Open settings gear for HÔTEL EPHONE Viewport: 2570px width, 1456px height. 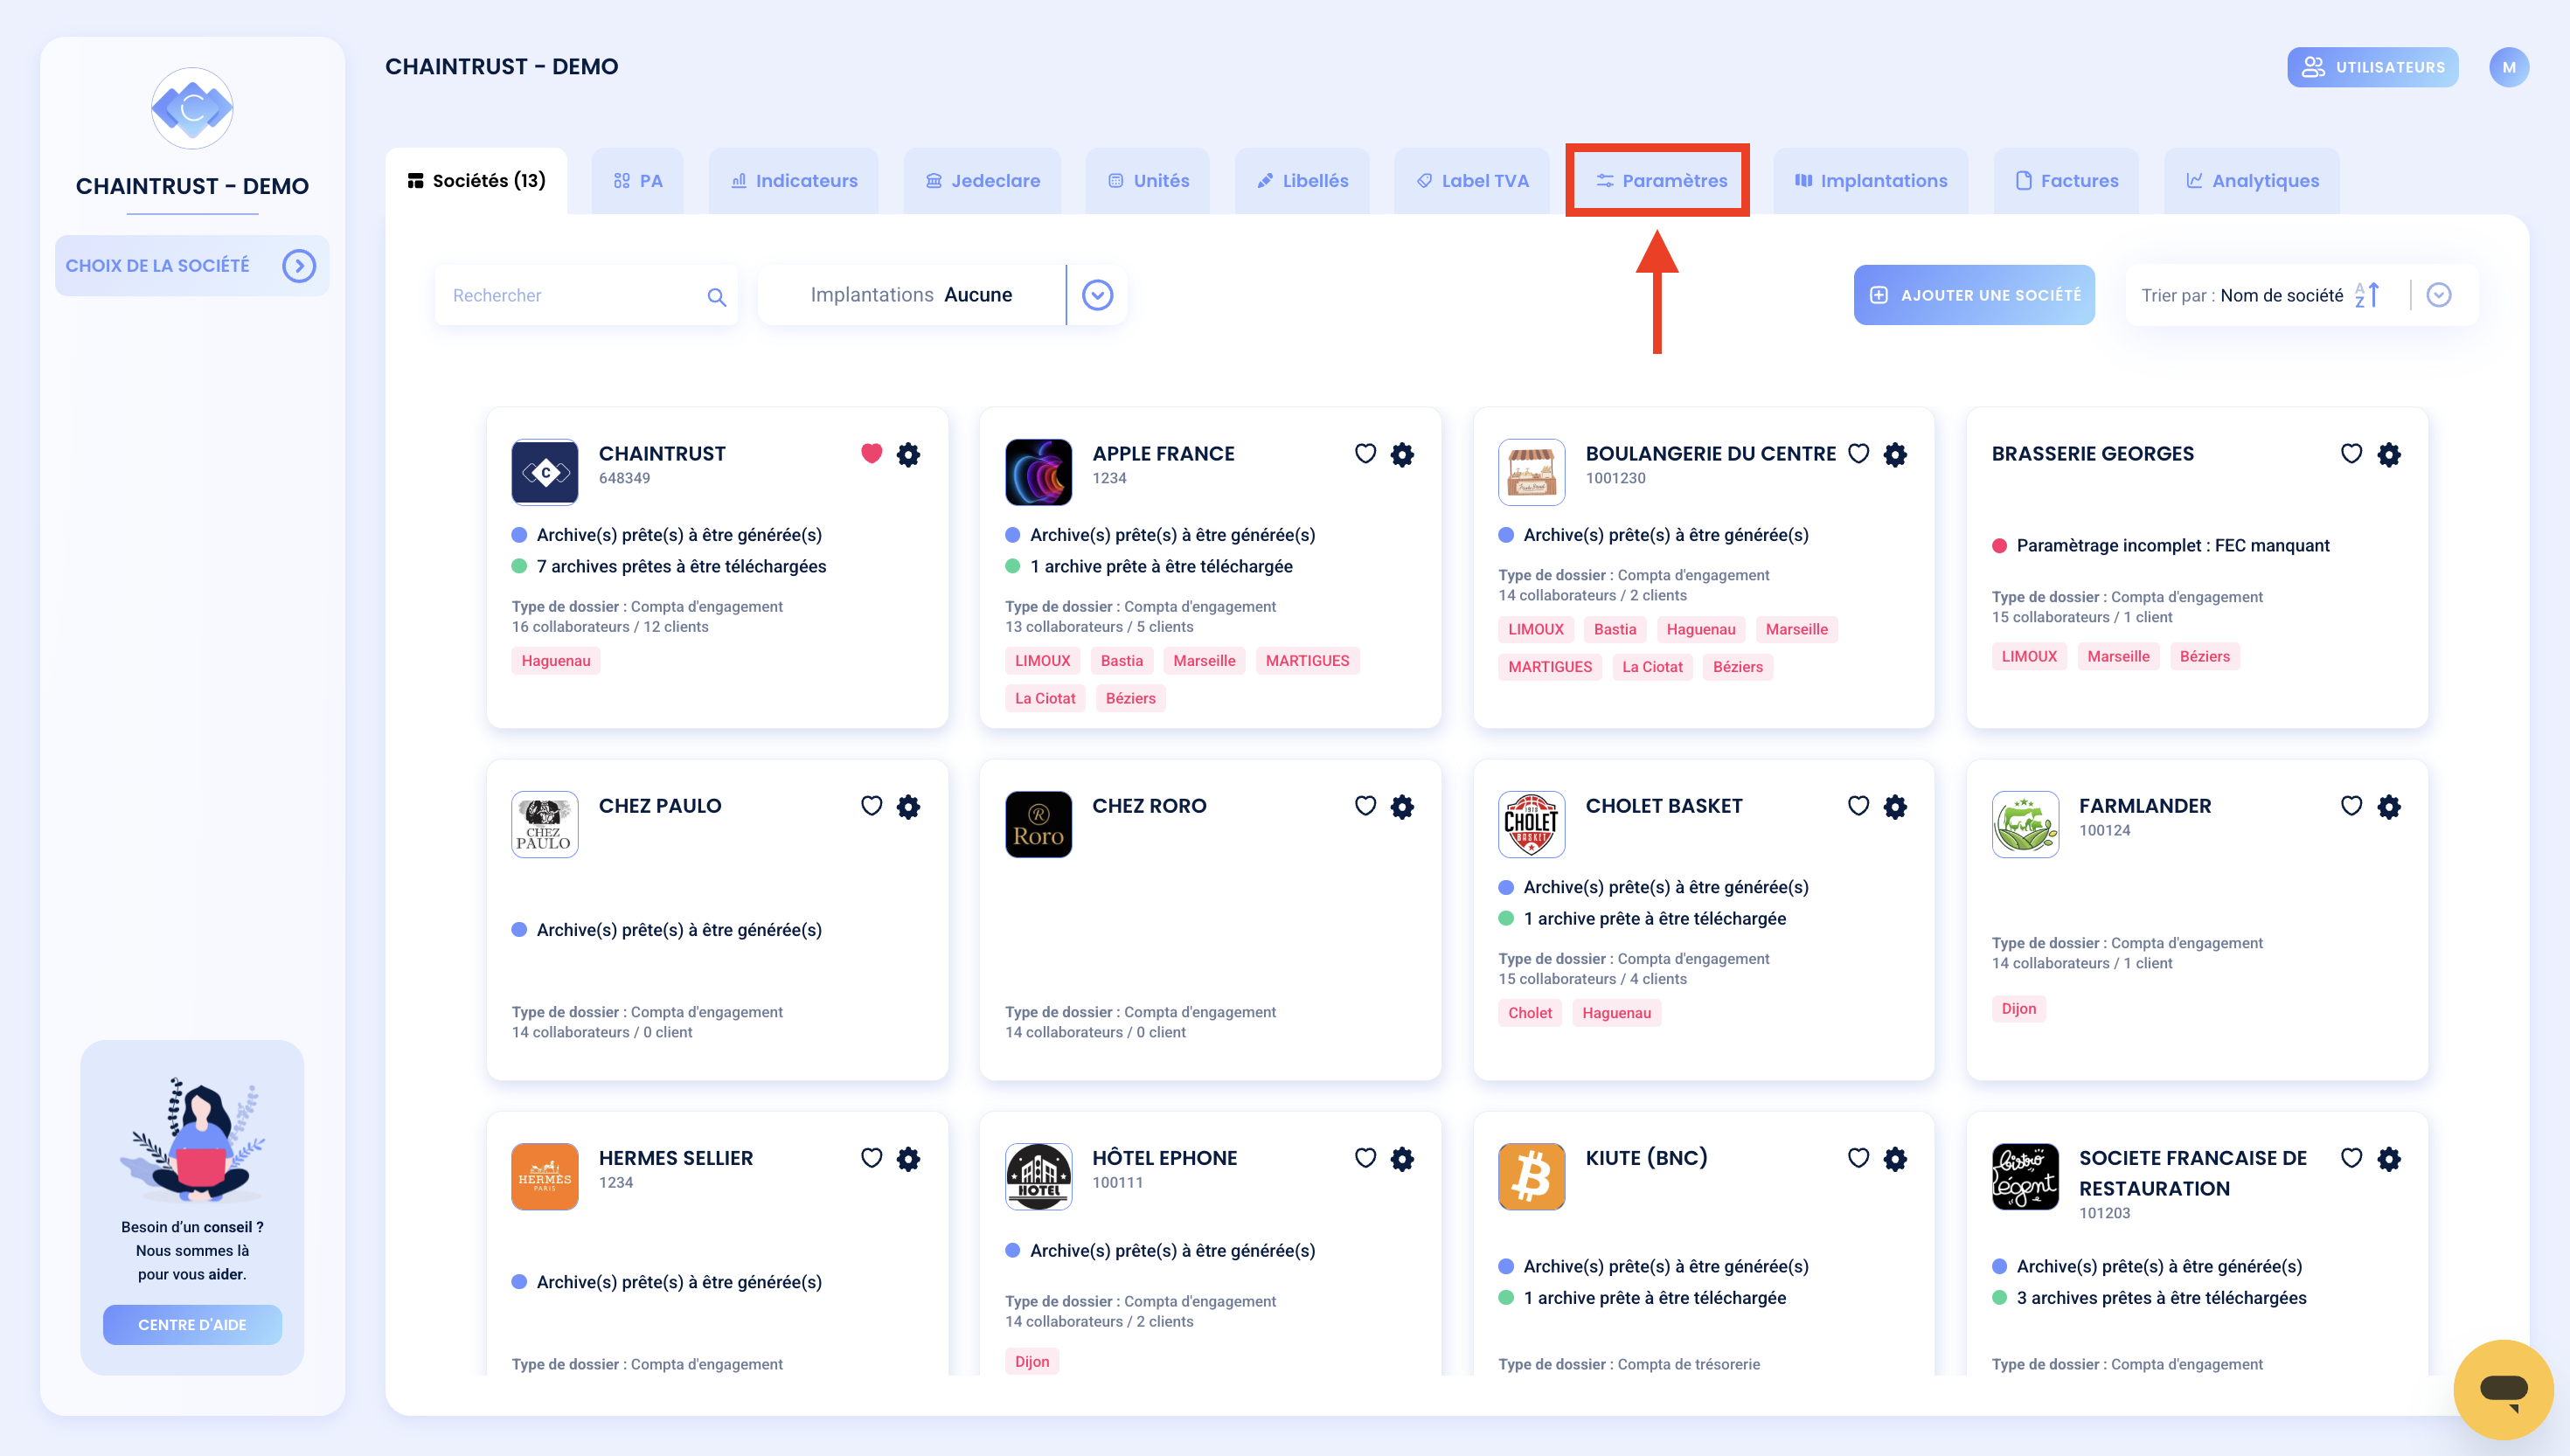coord(1402,1158)
